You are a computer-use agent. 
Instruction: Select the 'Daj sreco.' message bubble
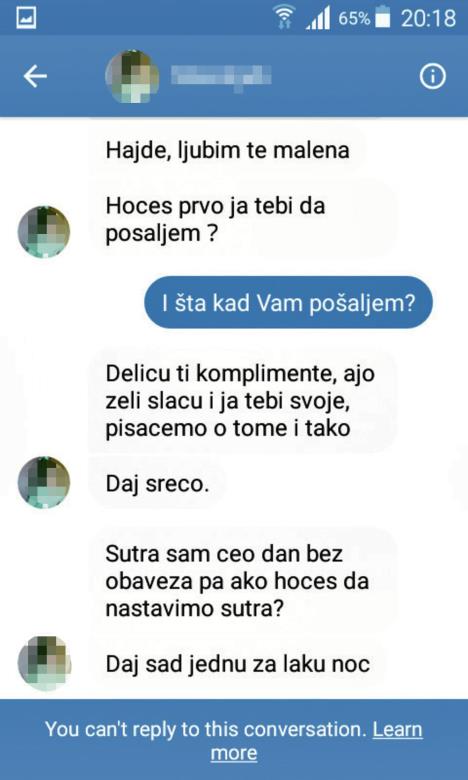(157, 484)
